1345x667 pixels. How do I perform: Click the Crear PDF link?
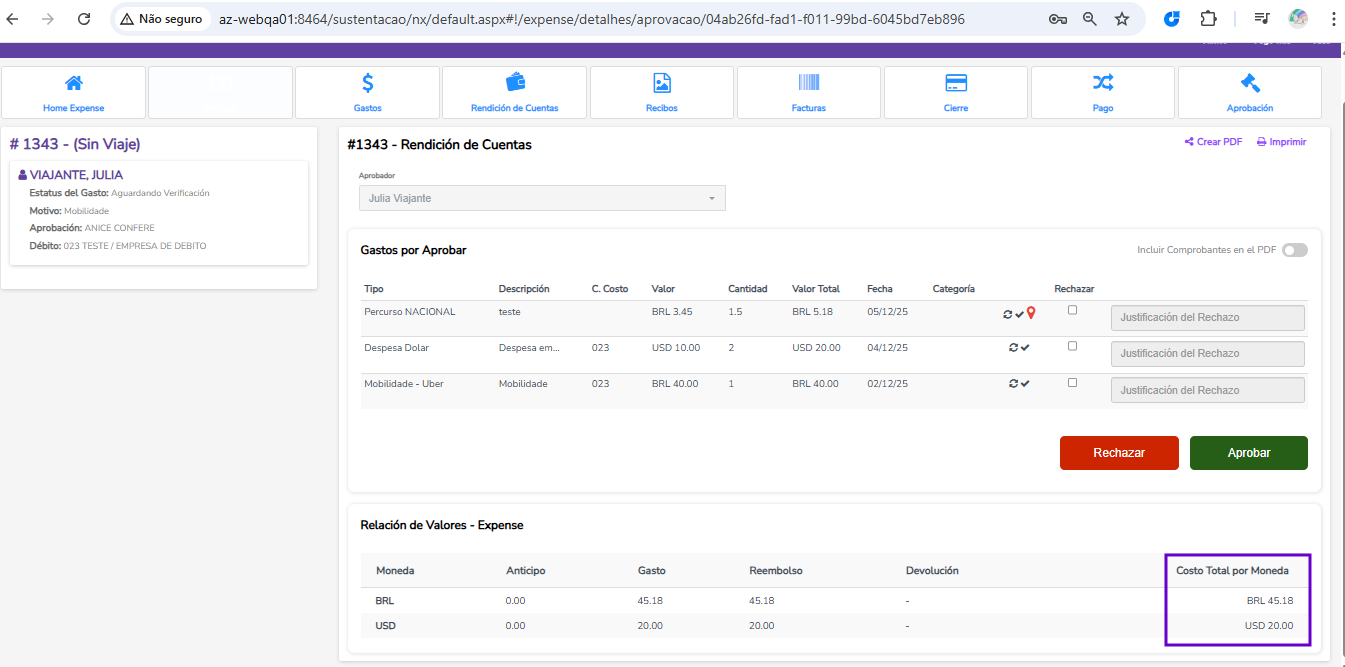click(1213, 142)
